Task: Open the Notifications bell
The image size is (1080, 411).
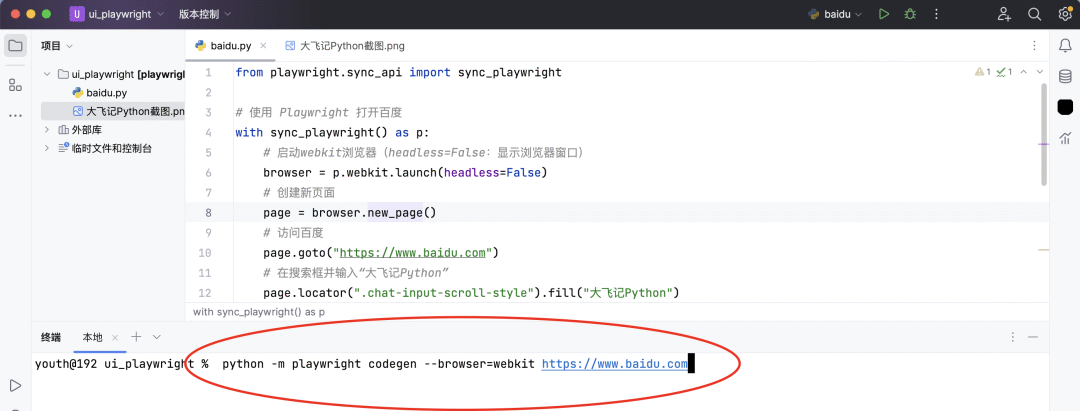Action: tap(1065, 46)
